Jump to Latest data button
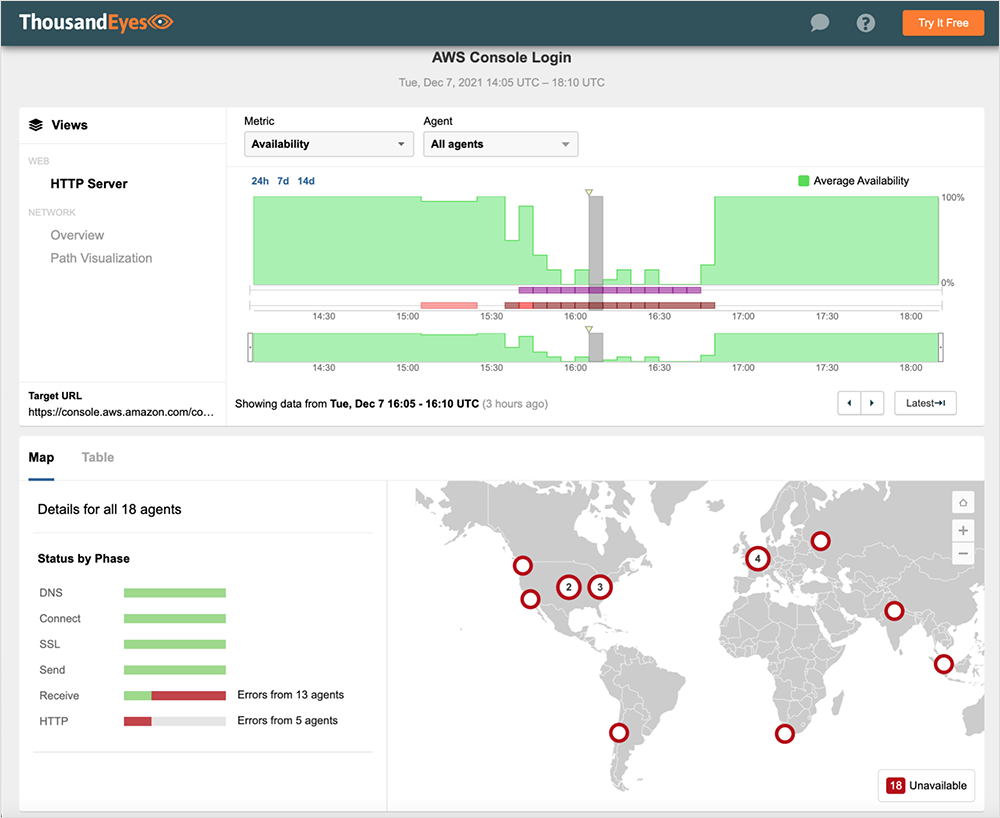Viewport: 1000px width, 818px height. tap(925, 403)
